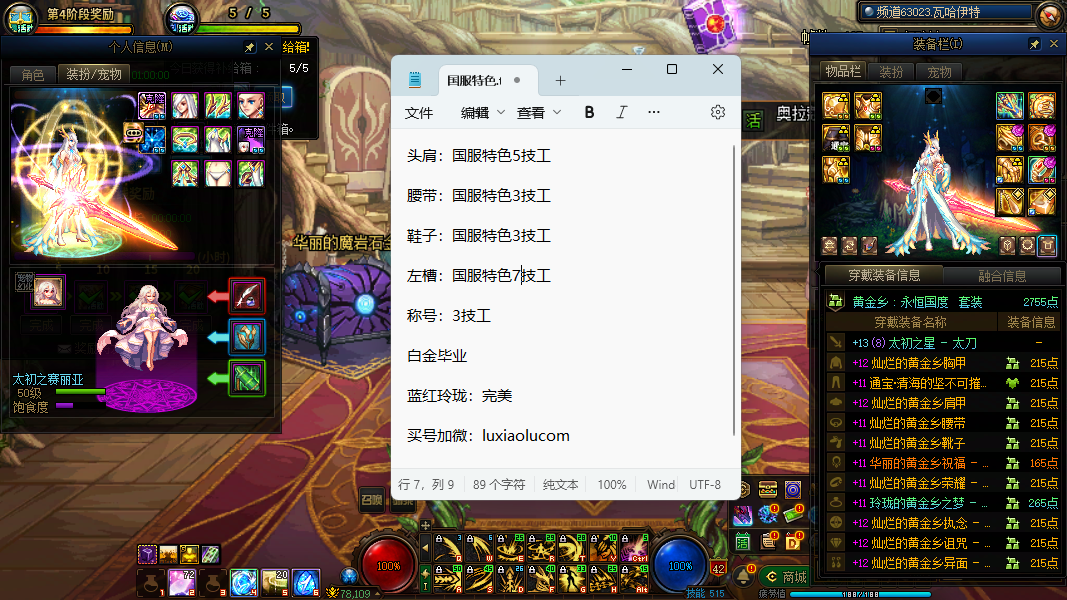Click the green pet equipment slot
Screen dimensions: 1067x600
click(x=246, y=378)
